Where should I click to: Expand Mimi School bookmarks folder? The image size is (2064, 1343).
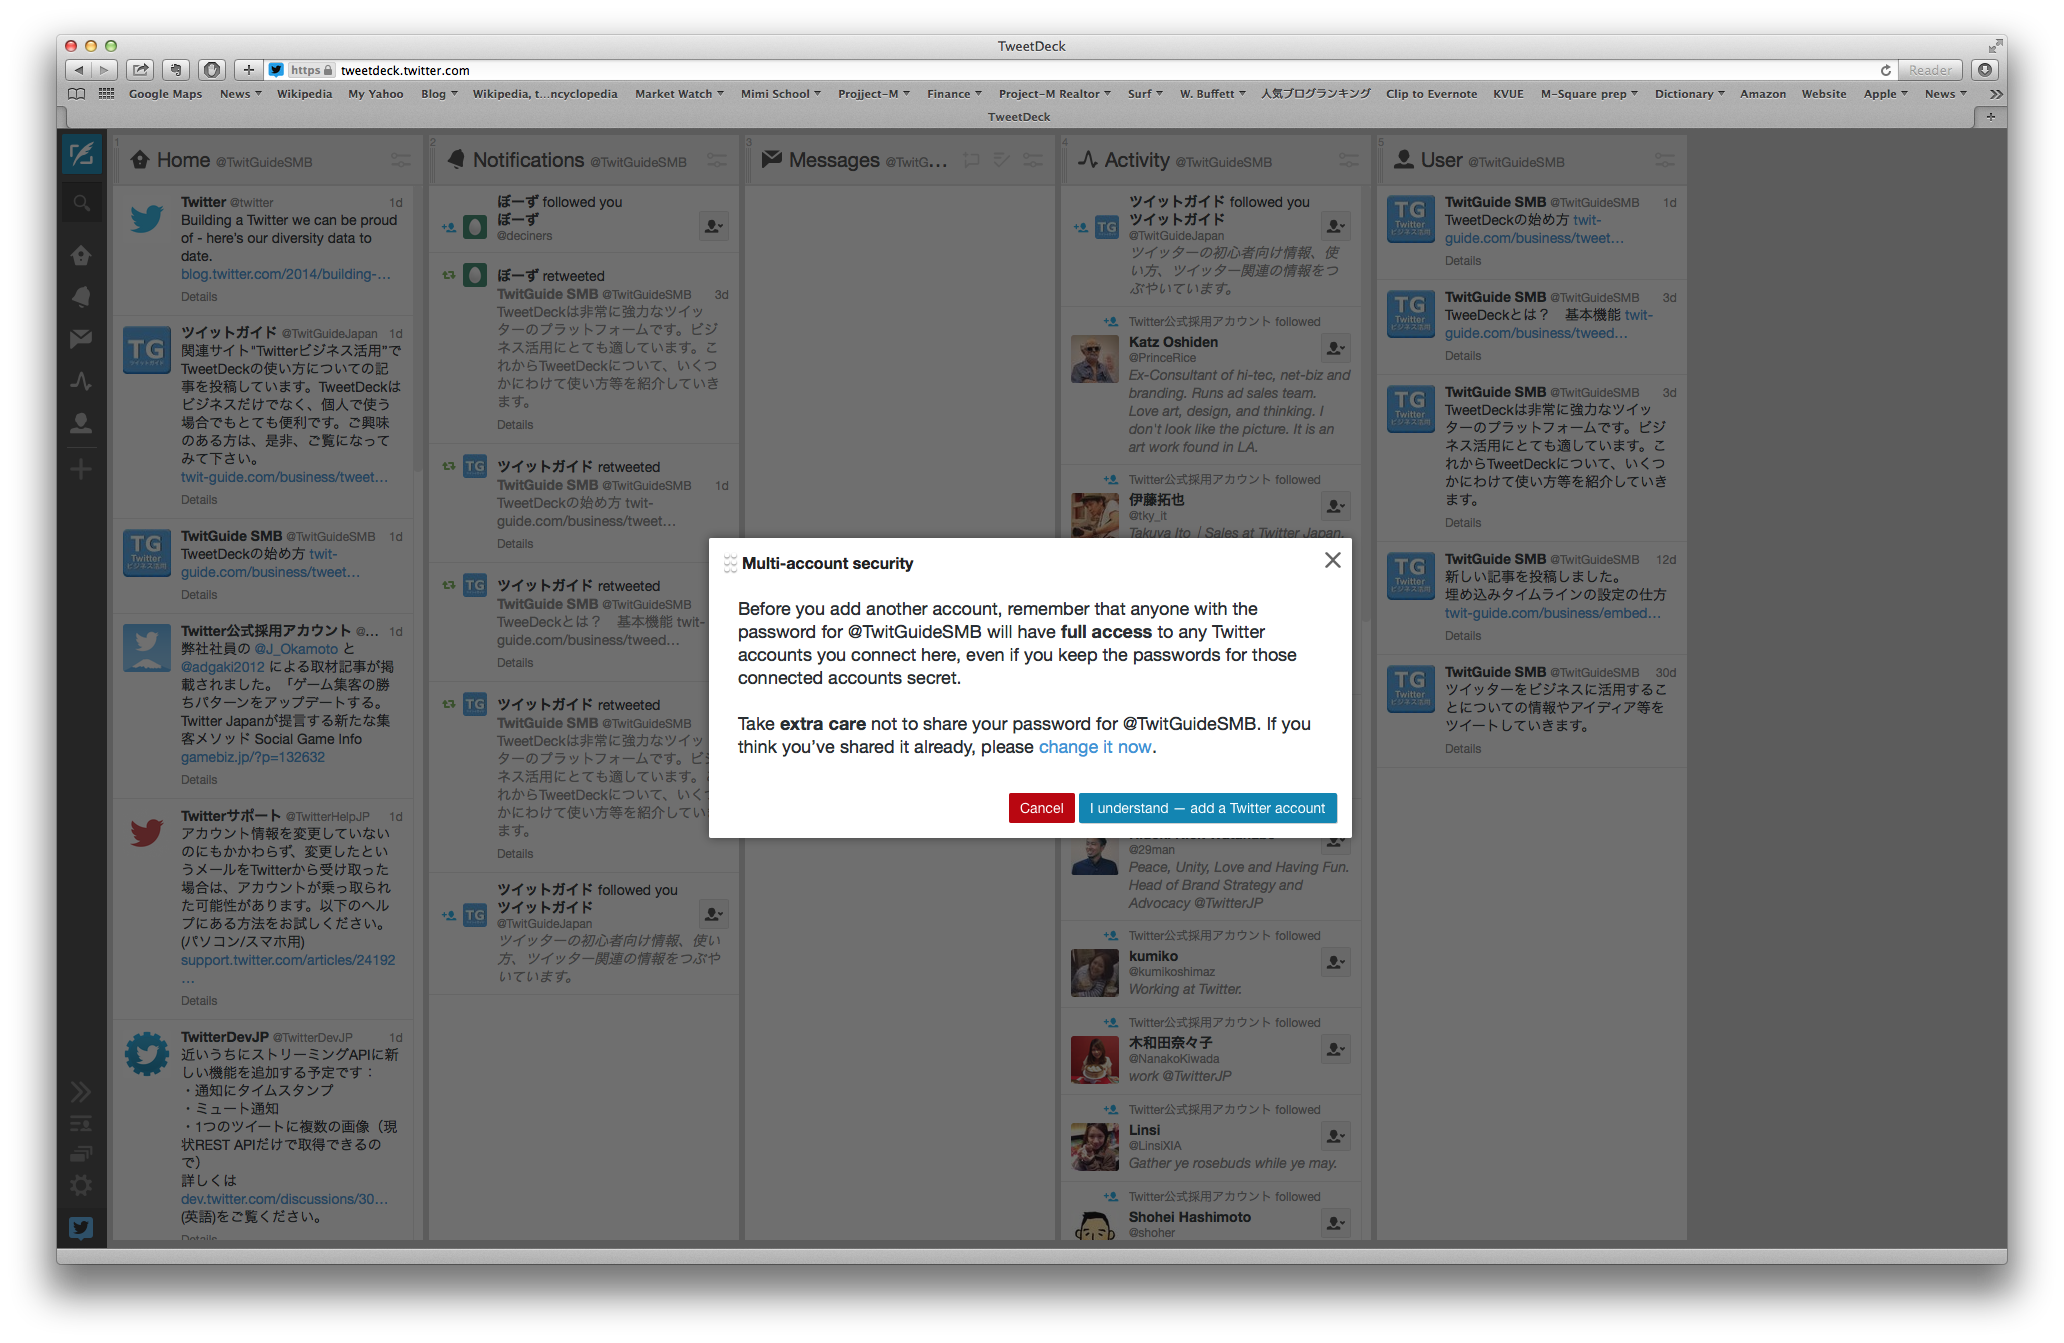tap(780, 94)
